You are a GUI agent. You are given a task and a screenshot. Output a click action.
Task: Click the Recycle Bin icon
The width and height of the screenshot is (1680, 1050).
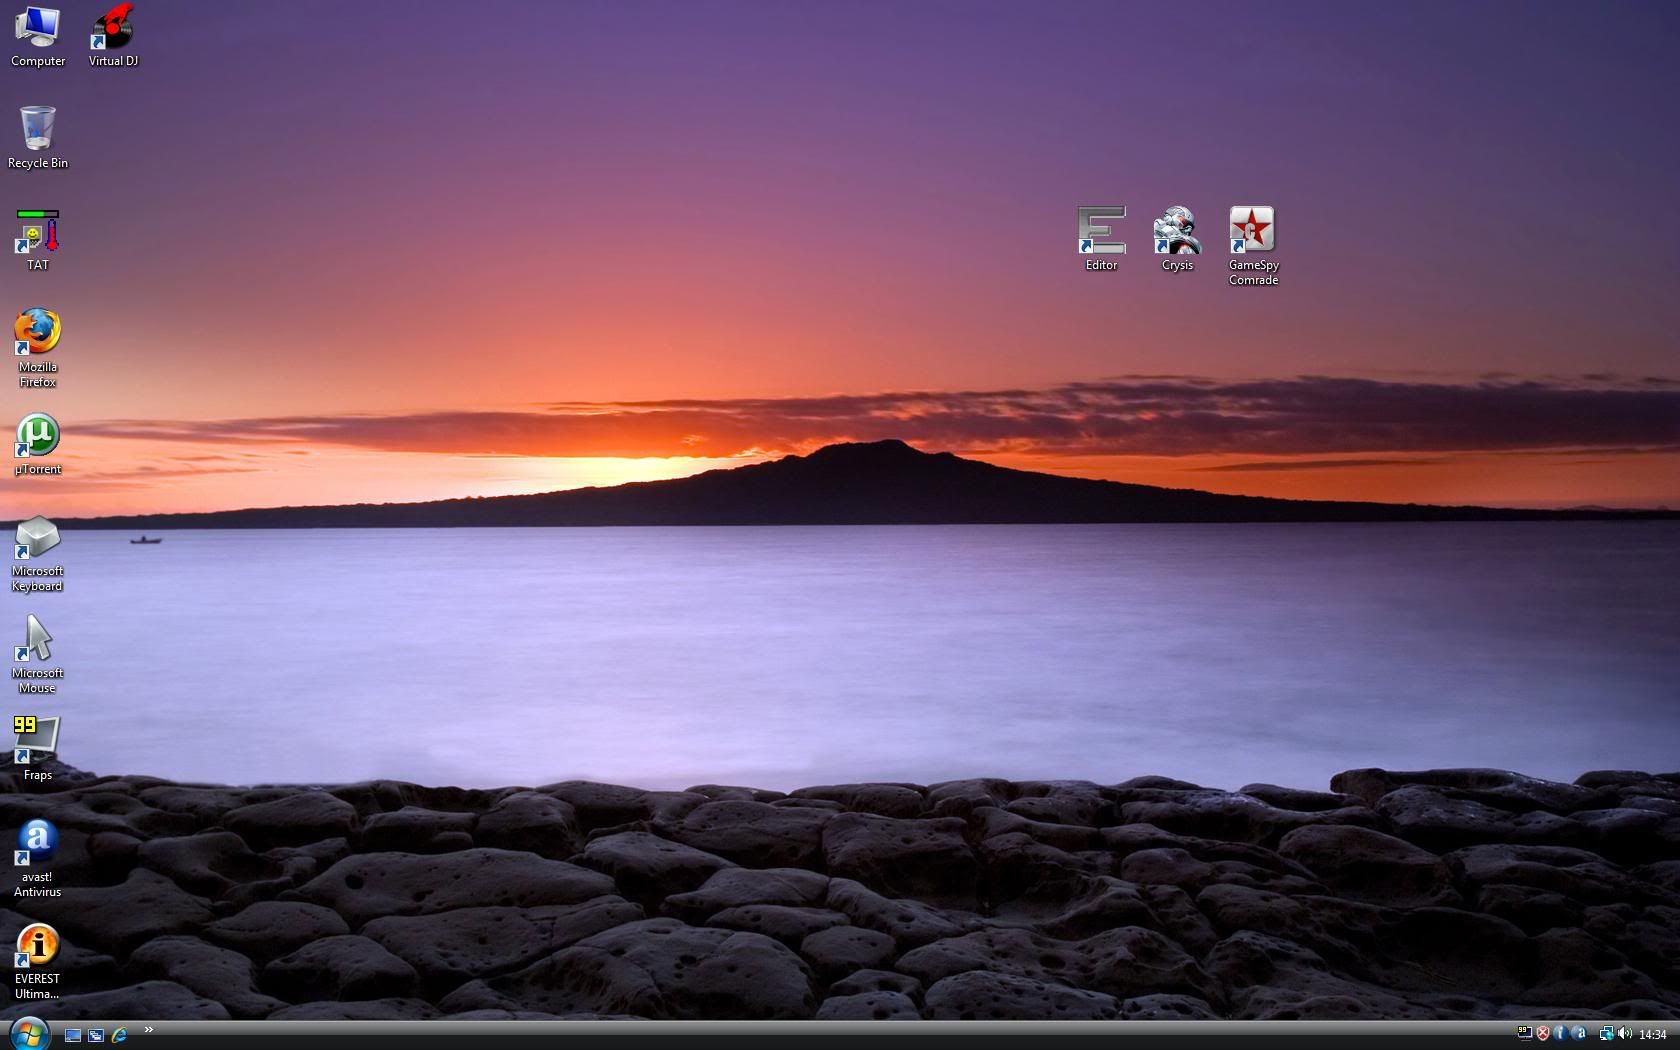point(38,137)
